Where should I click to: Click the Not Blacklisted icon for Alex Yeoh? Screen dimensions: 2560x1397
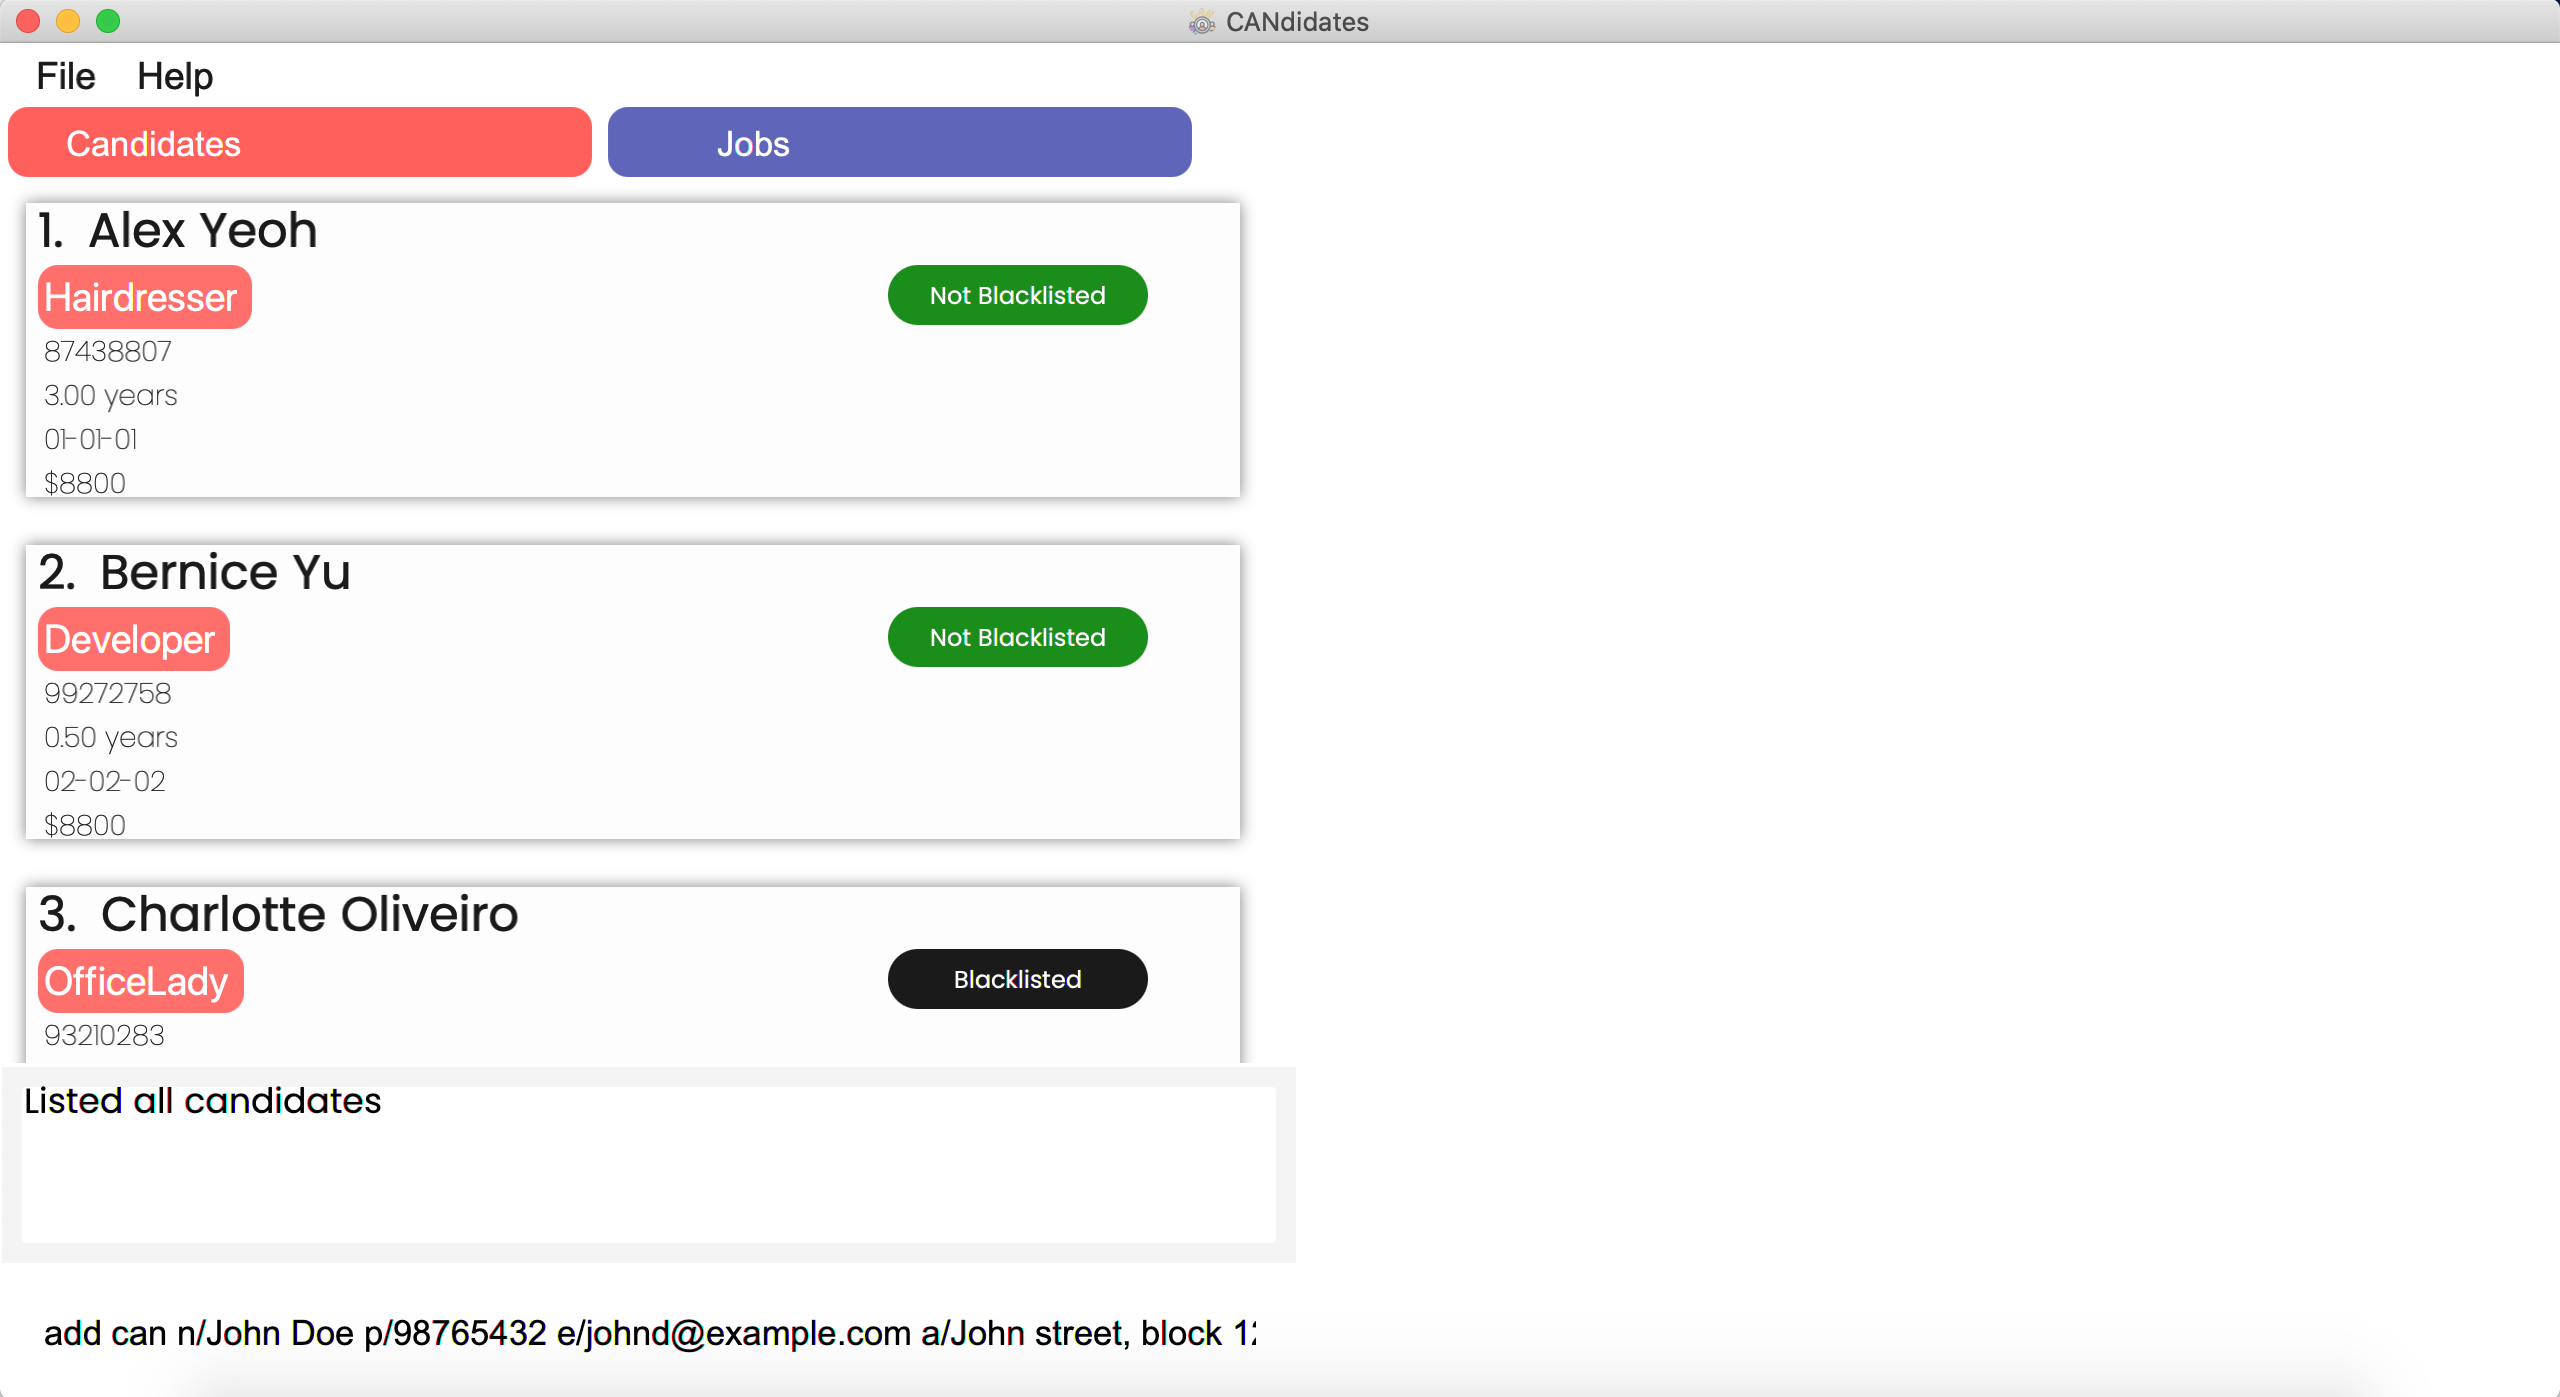(x=1015, y=294)
